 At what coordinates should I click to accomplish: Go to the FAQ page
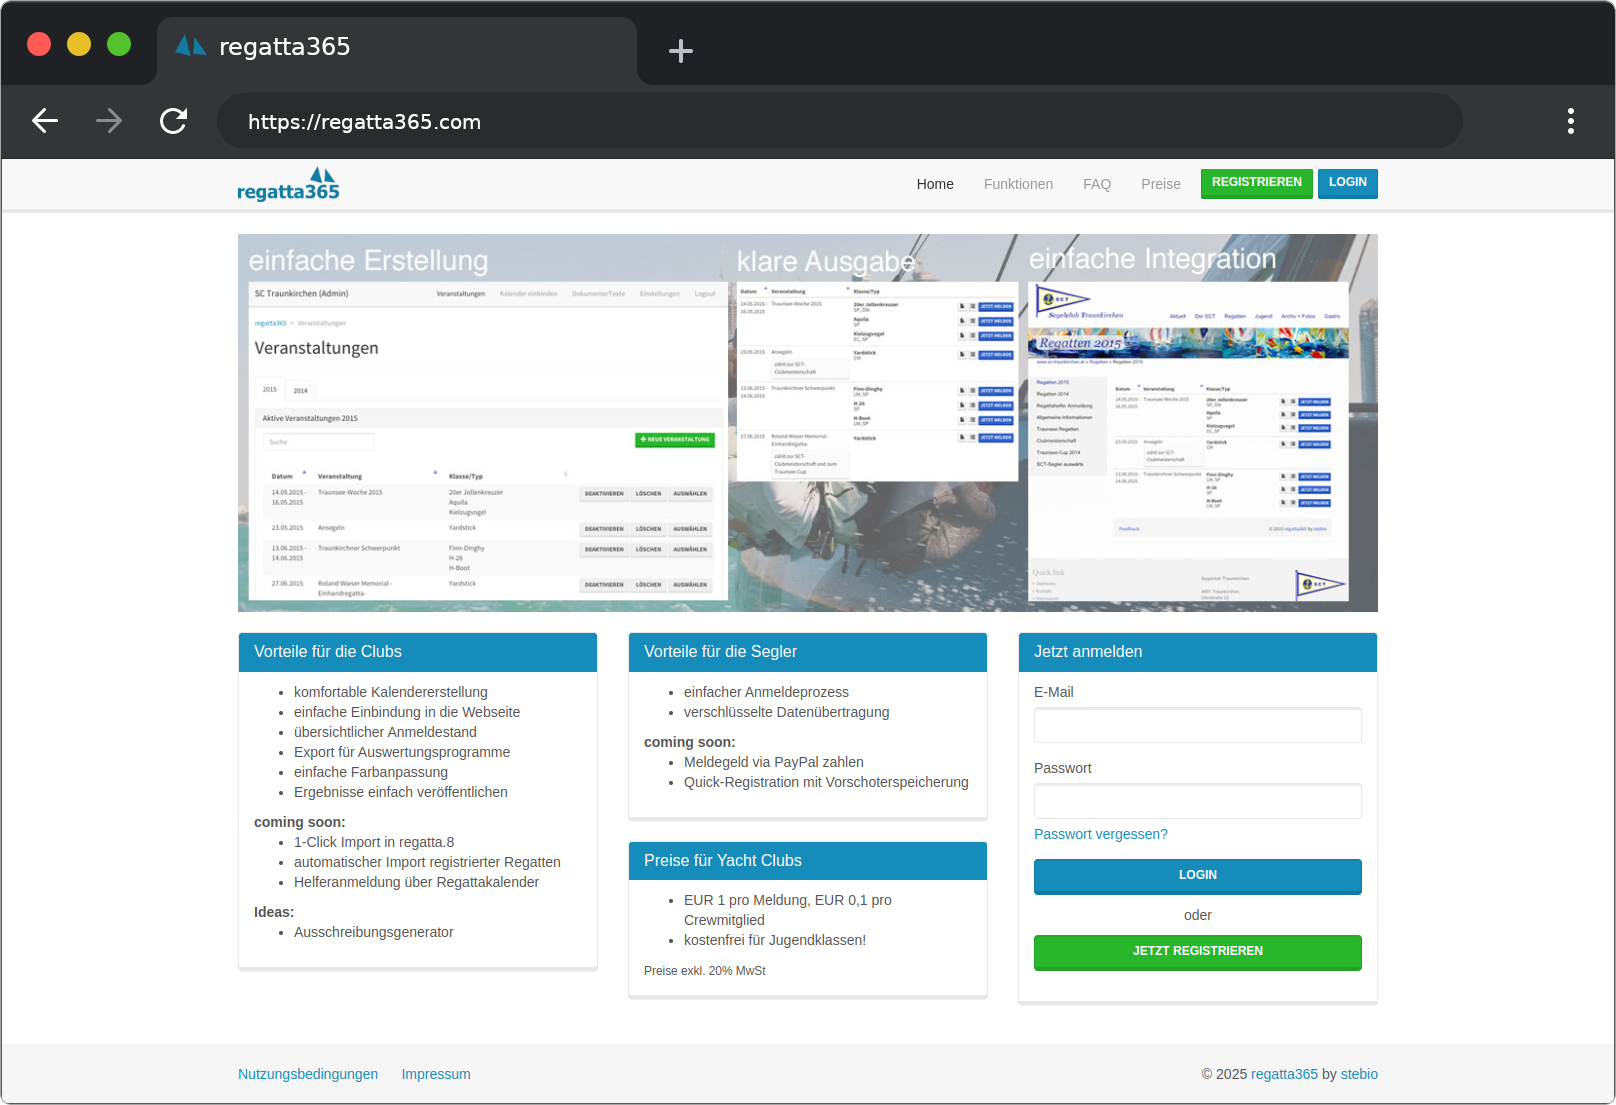tap(1096, 184)
